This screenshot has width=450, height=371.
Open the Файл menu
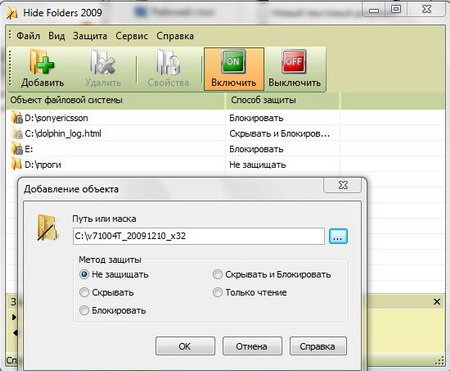(x=28, y=36)
